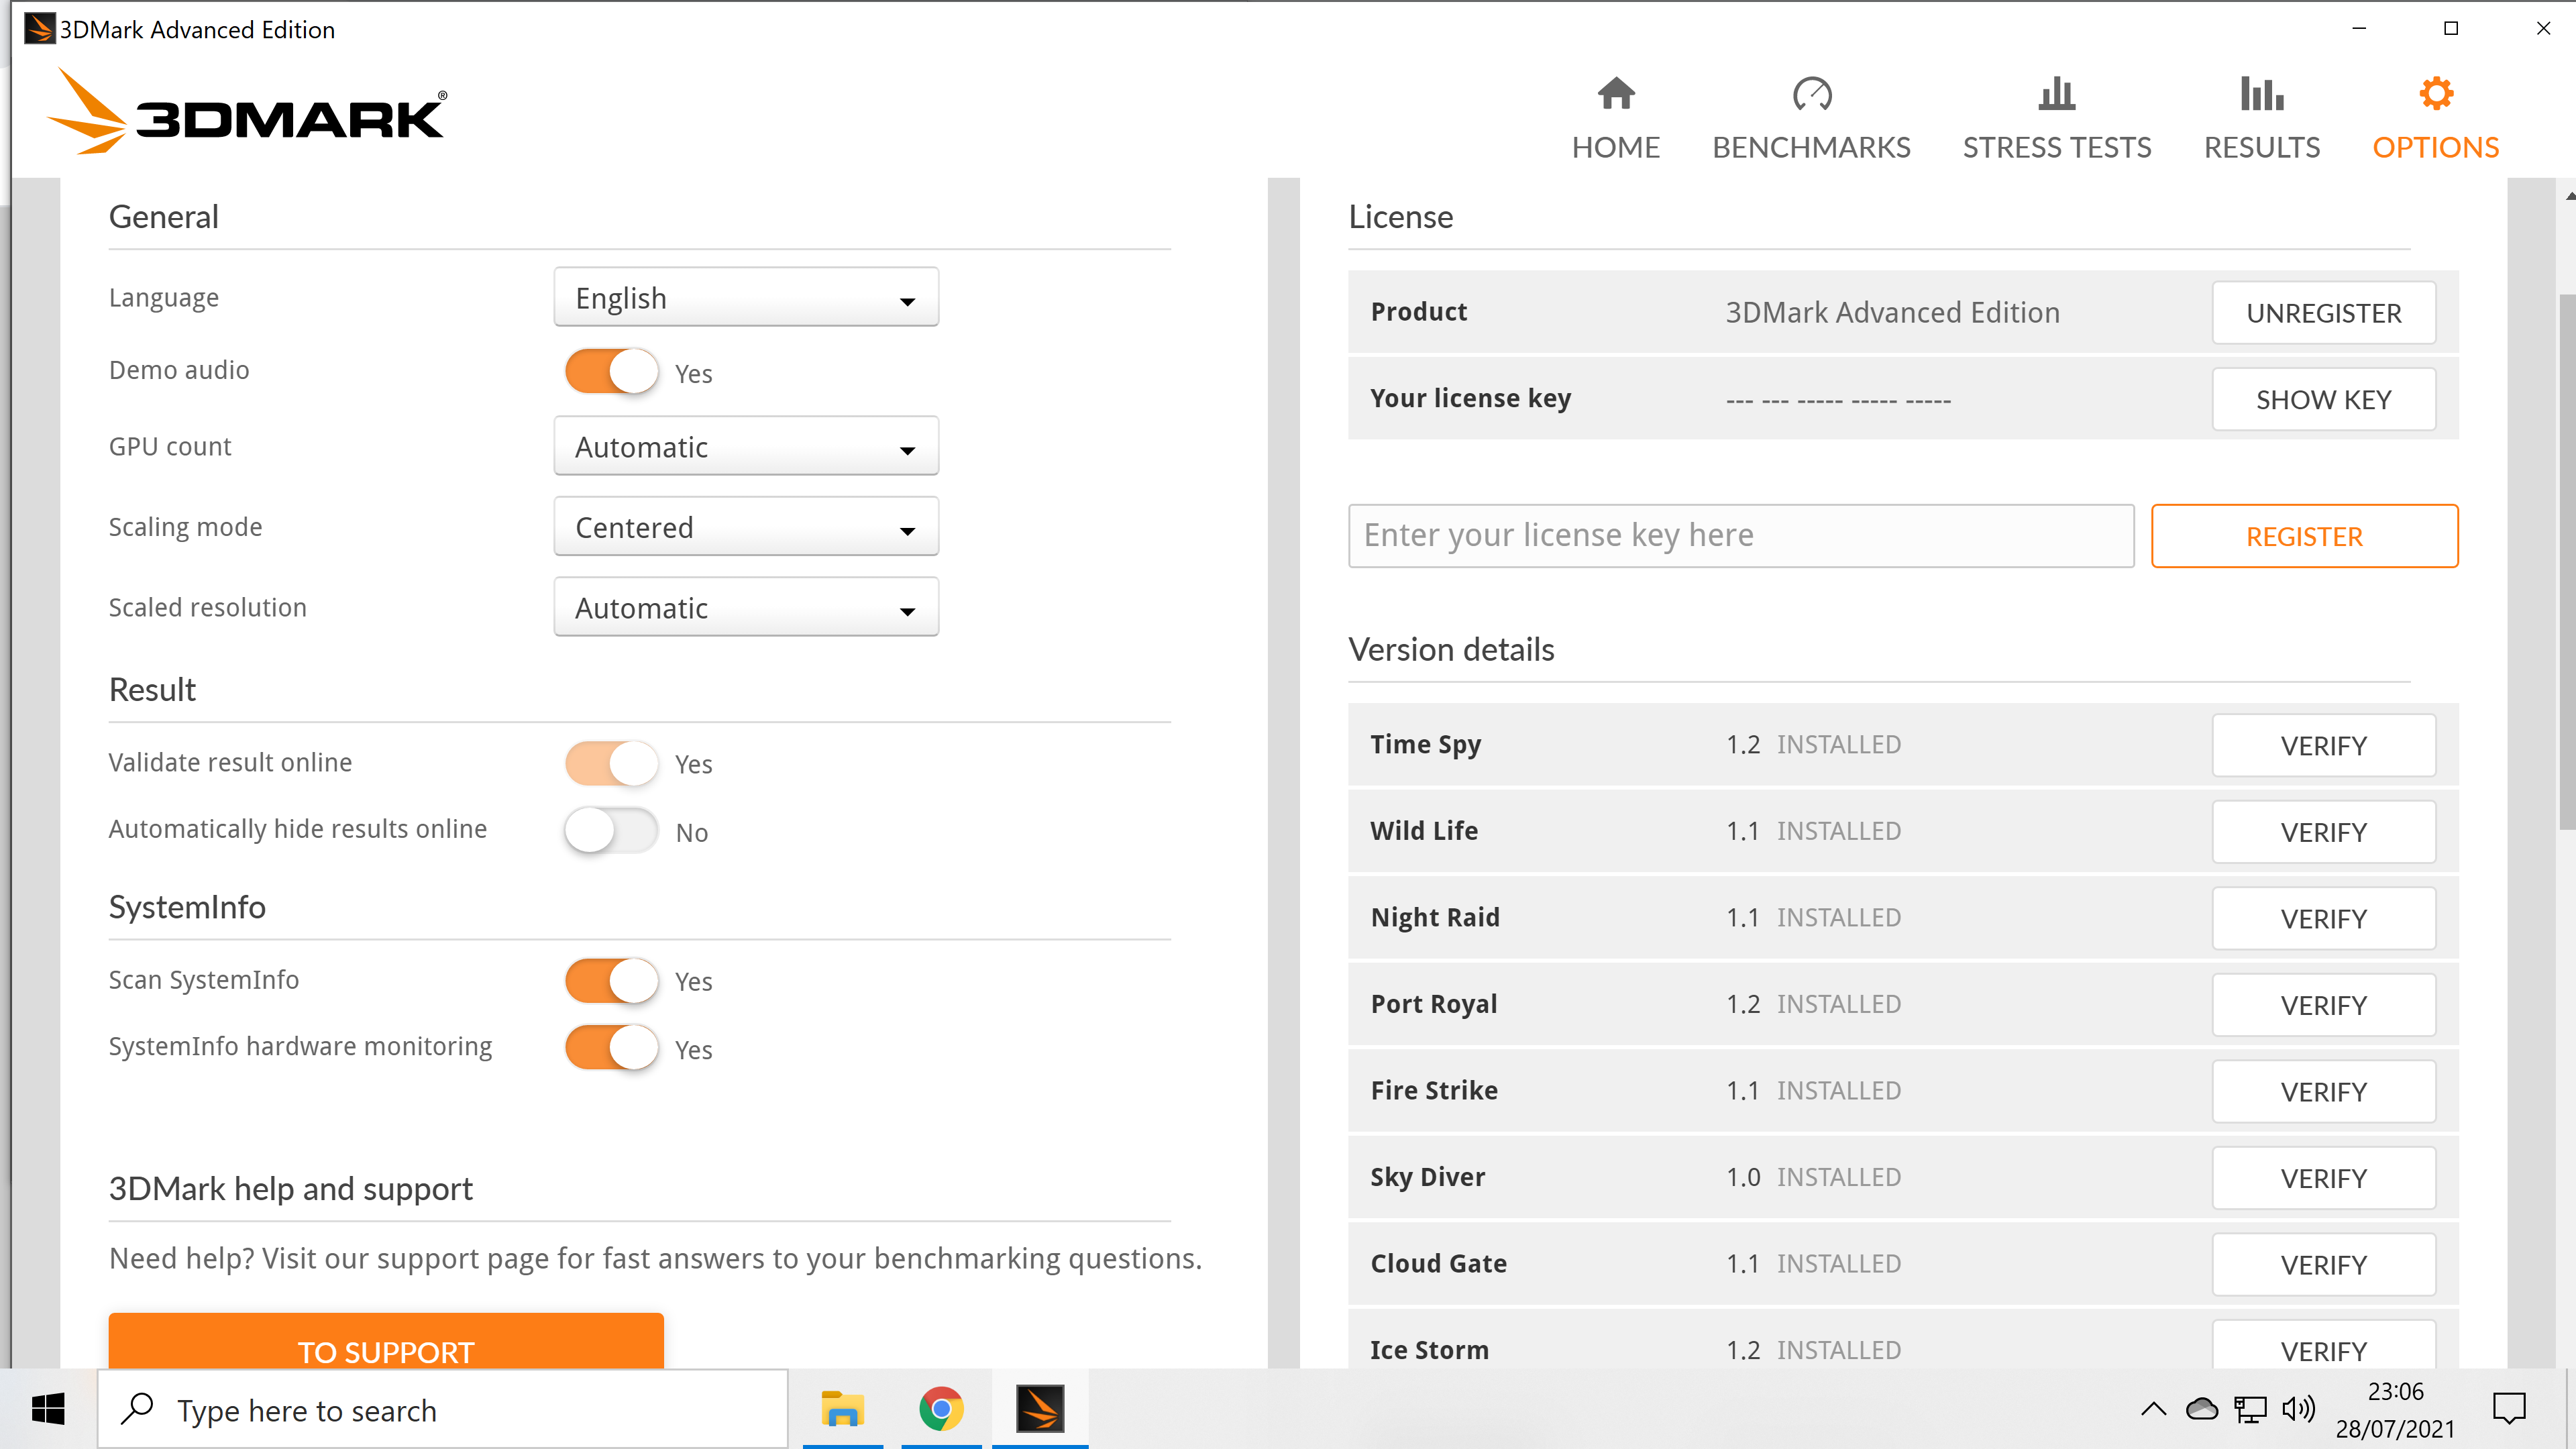Viewport: 2576px width, 1449px height.
Task: Click the UNREGISTER button
Action: [2323, 313]
